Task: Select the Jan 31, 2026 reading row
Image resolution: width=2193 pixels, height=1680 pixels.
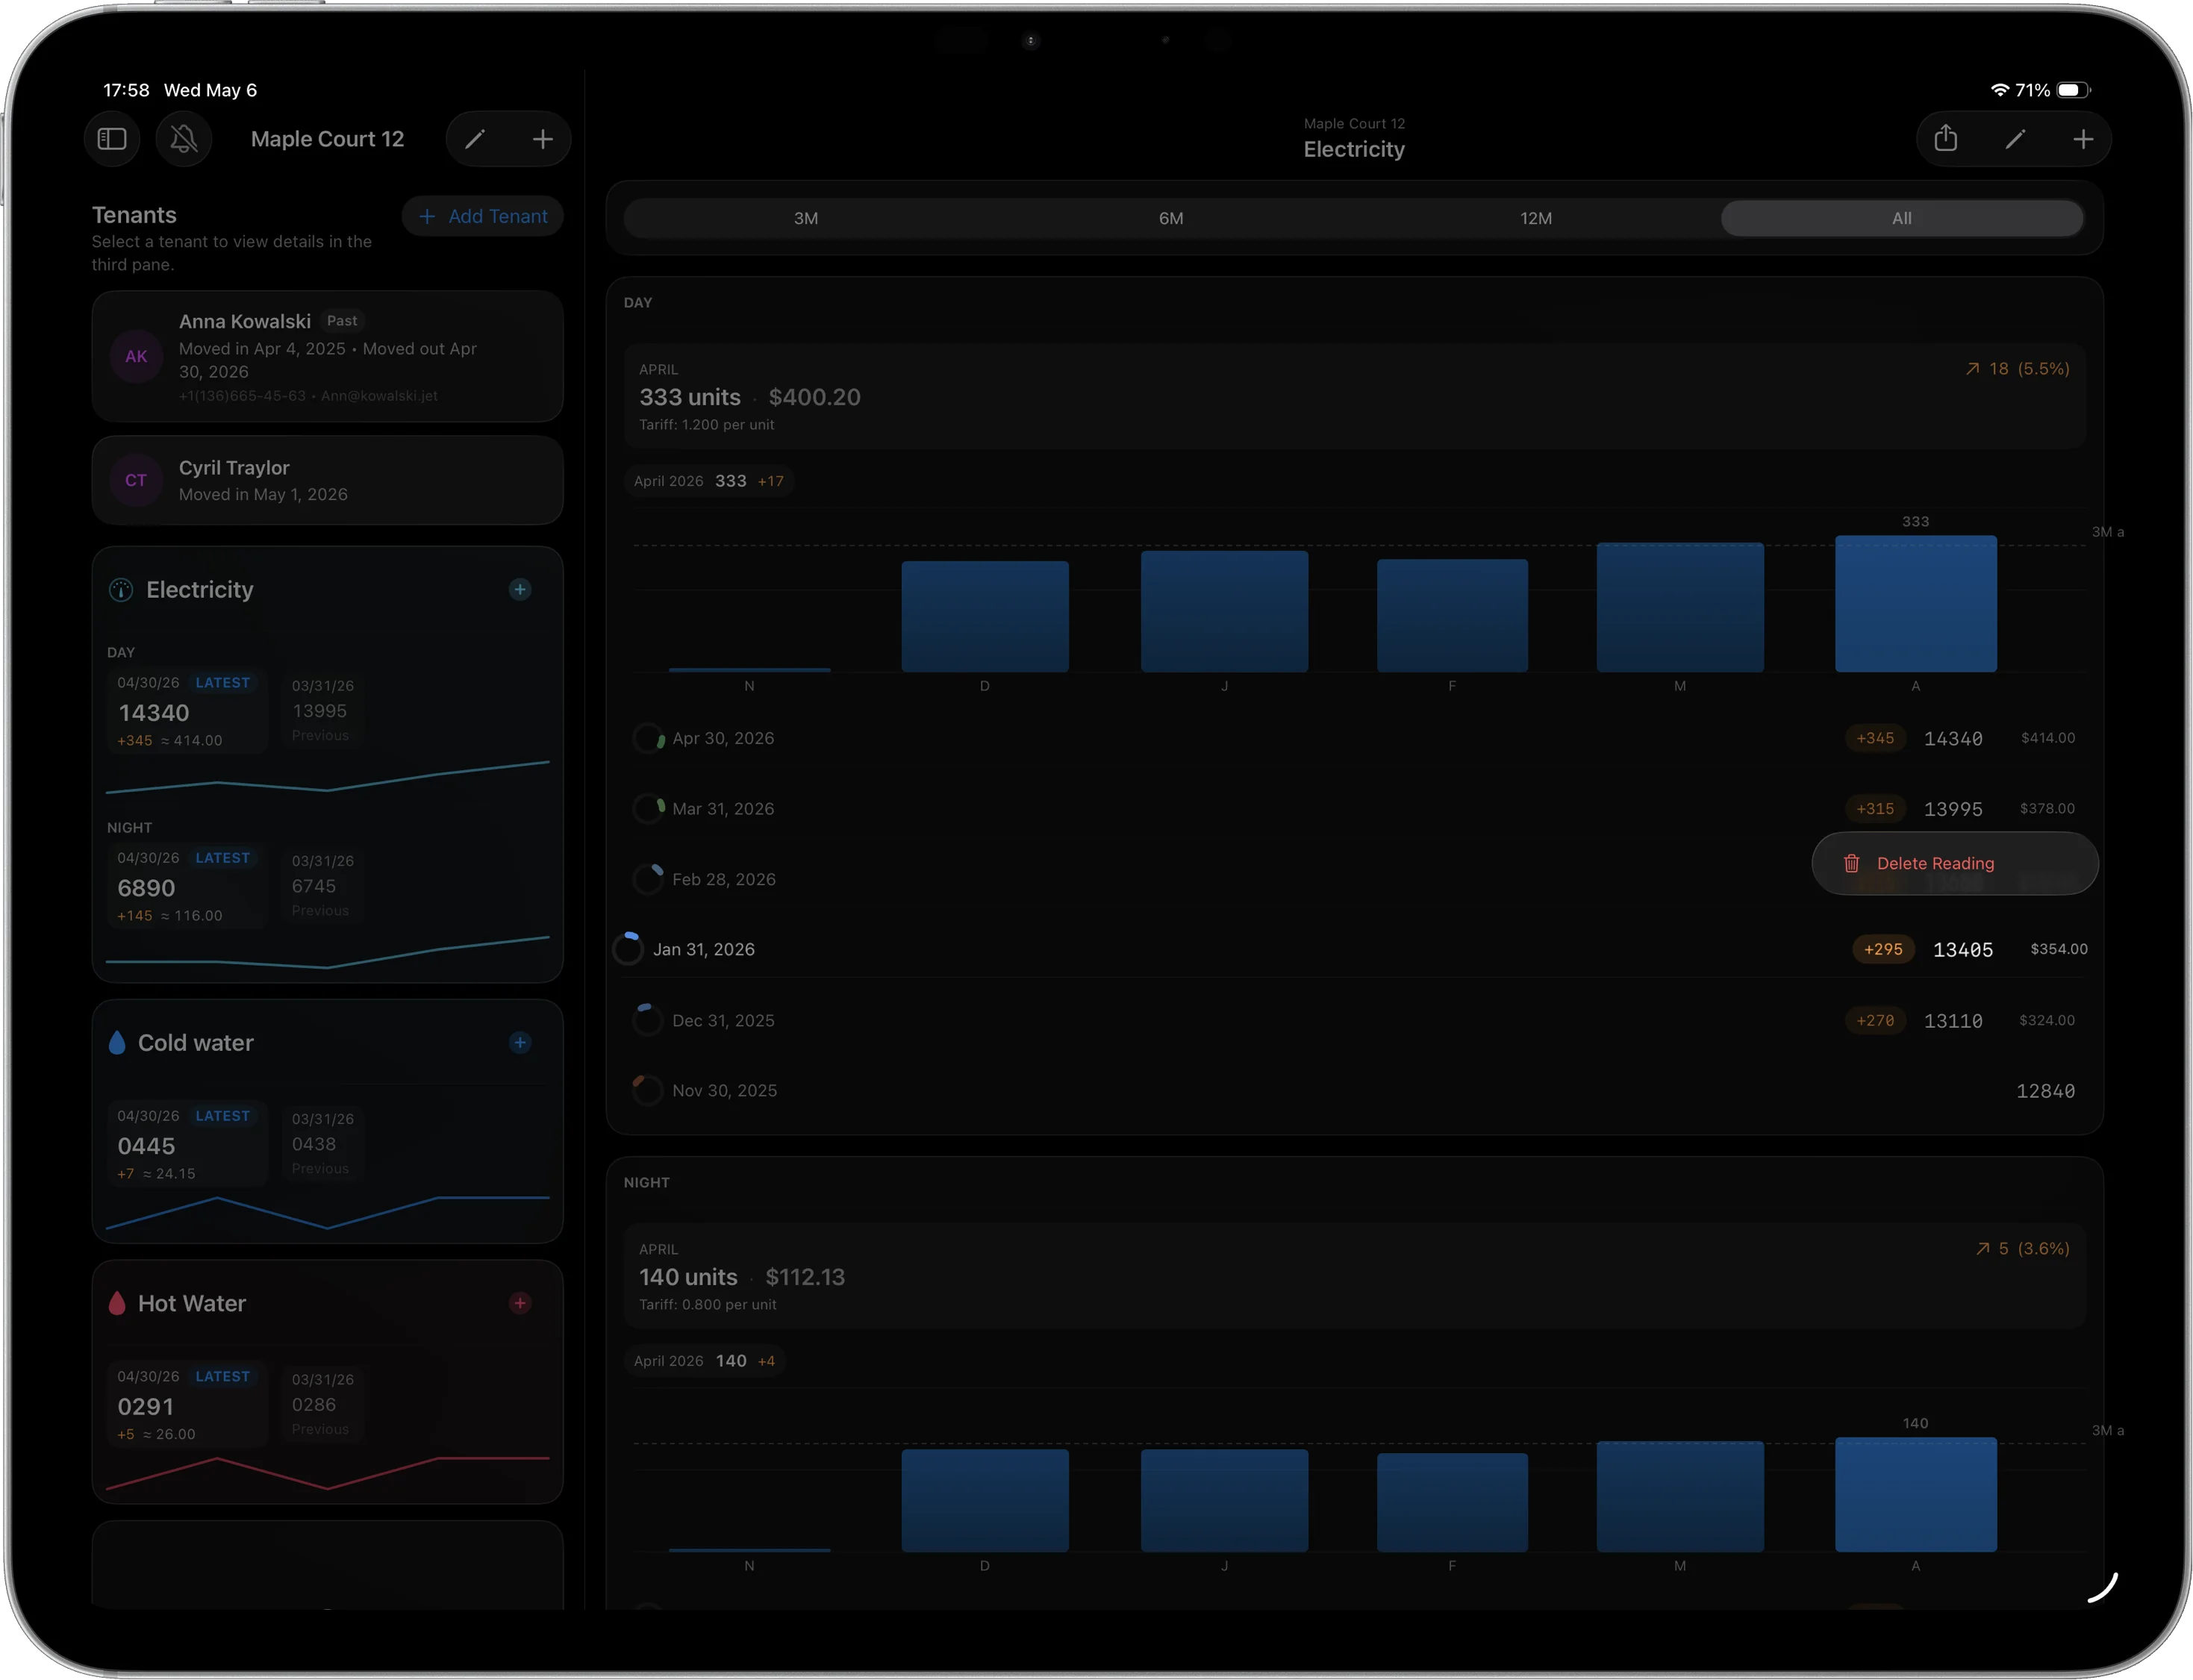Action: pyautogui.click(x=1355, y=949)
